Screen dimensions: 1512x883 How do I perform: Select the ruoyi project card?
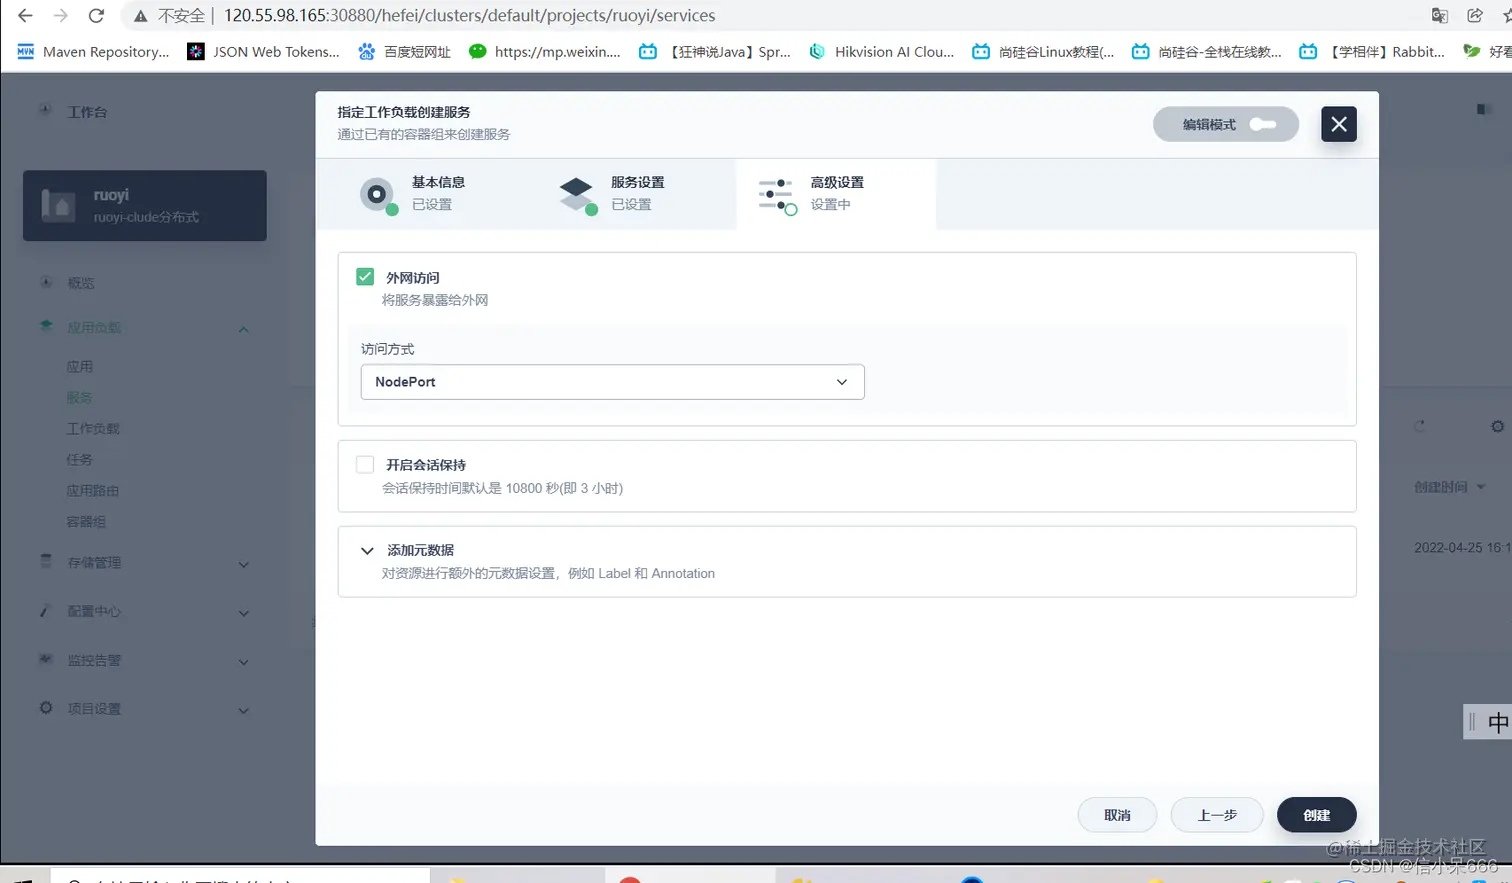tap(145, 205)
